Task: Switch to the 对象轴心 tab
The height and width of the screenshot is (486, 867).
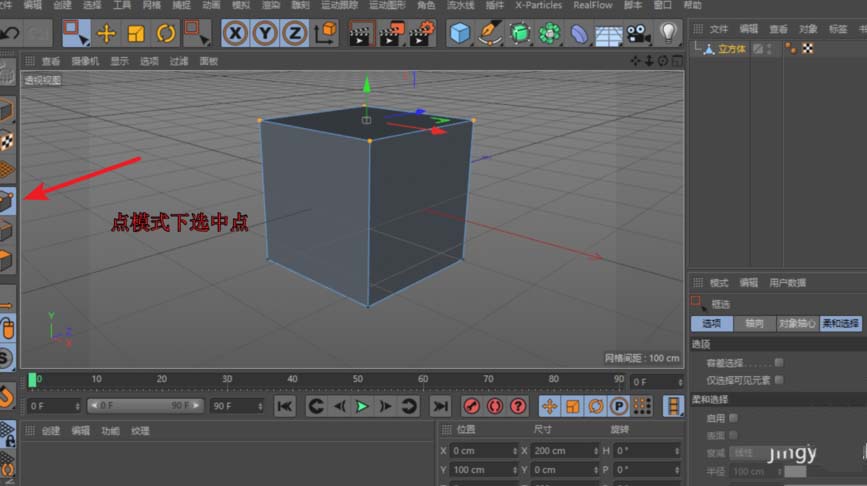Action: pyautogui.click(x=797, y=324)
